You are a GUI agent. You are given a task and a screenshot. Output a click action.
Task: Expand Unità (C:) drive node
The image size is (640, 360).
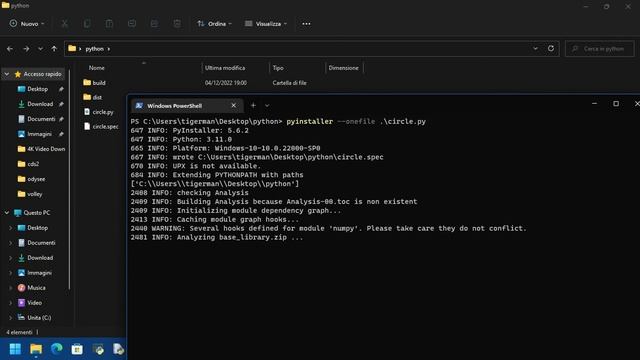click(x=11, y=318)
